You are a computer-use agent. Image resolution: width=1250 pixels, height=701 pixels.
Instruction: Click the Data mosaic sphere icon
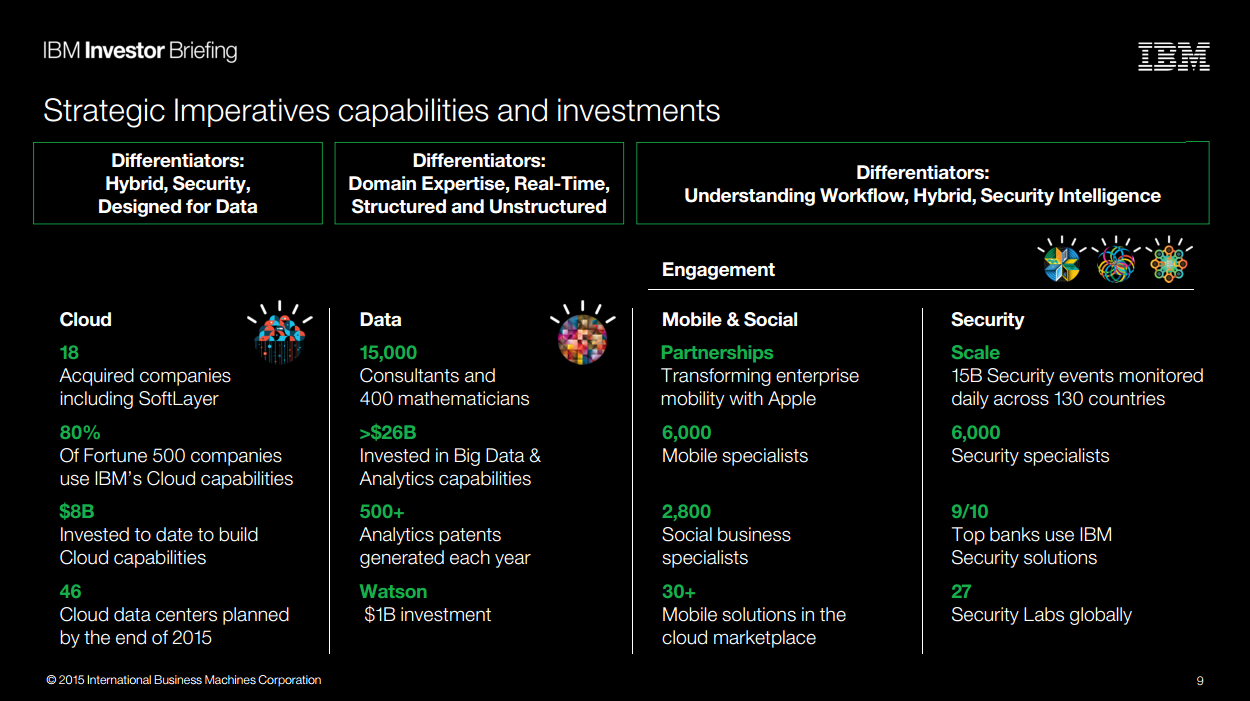(582, 334)
